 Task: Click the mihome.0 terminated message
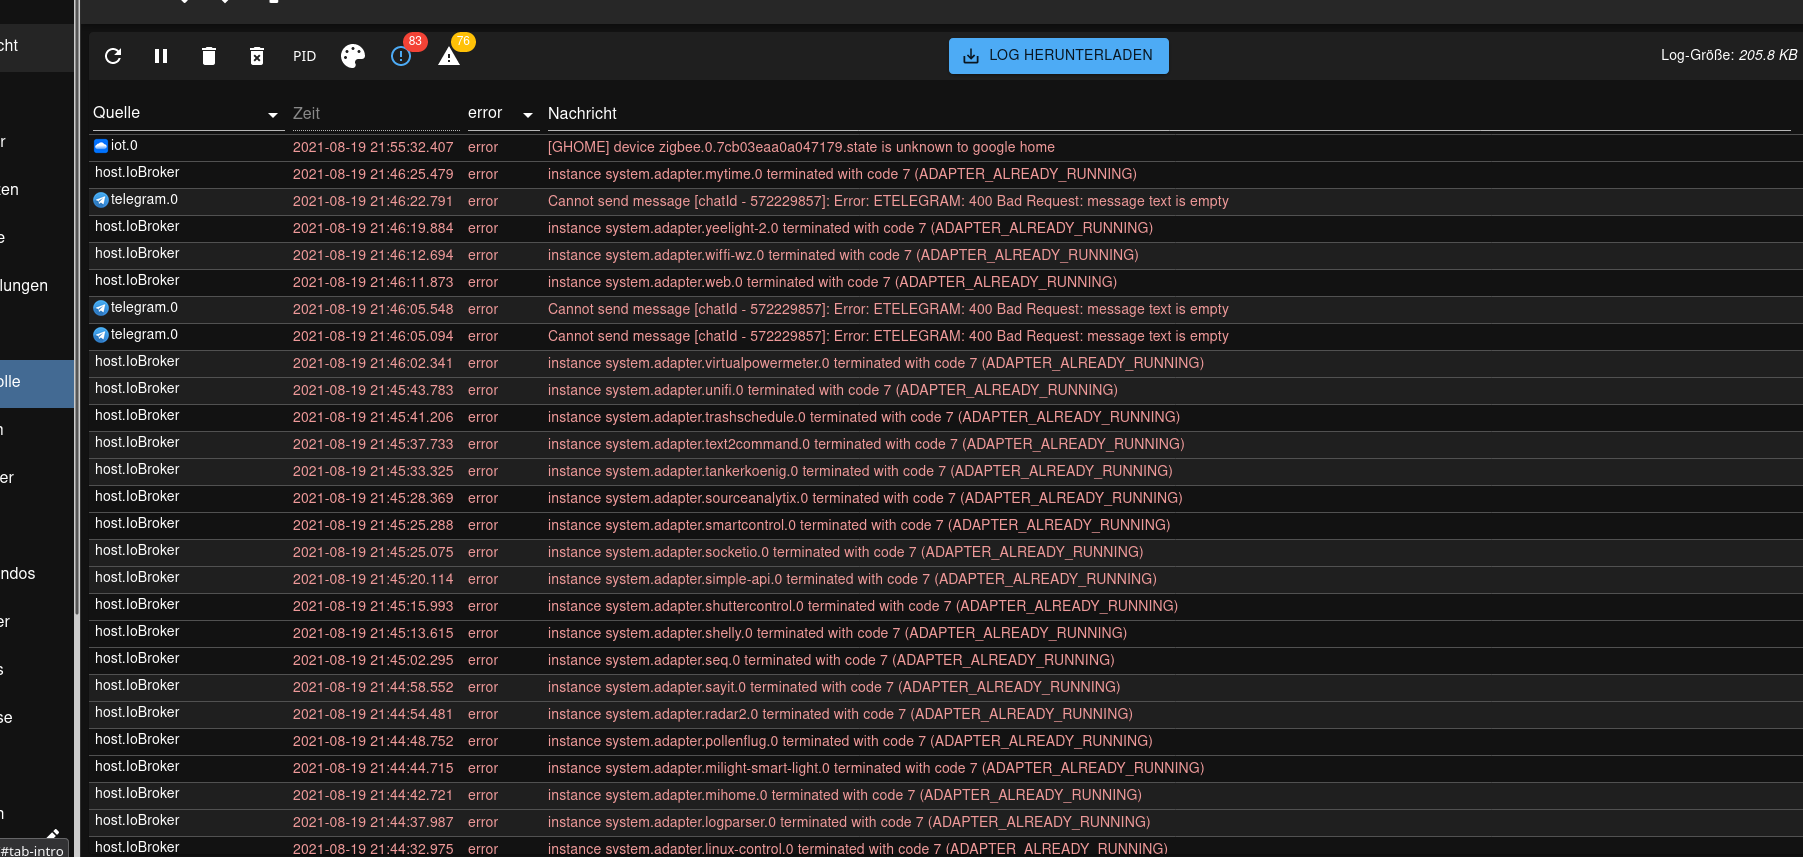click(x=845, y=795)
